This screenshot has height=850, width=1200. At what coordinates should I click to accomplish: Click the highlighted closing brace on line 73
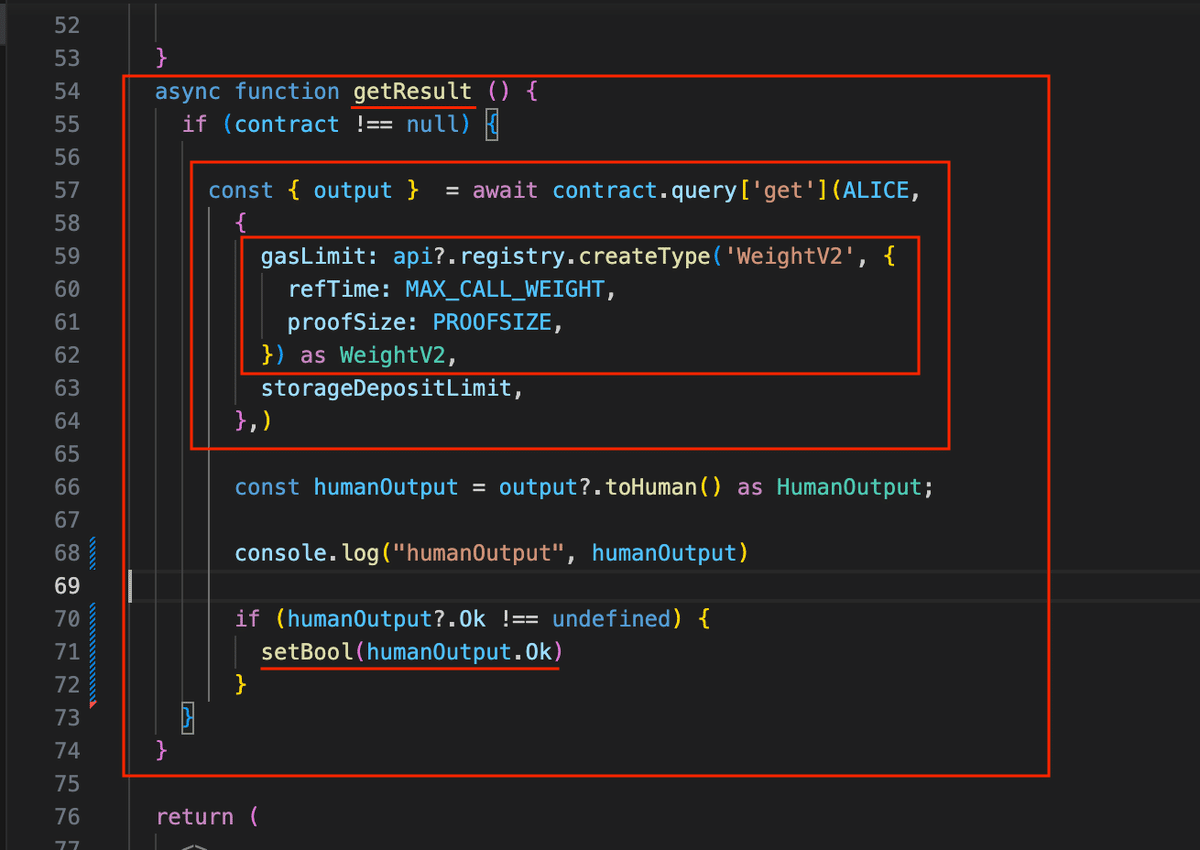click(187, 717)
